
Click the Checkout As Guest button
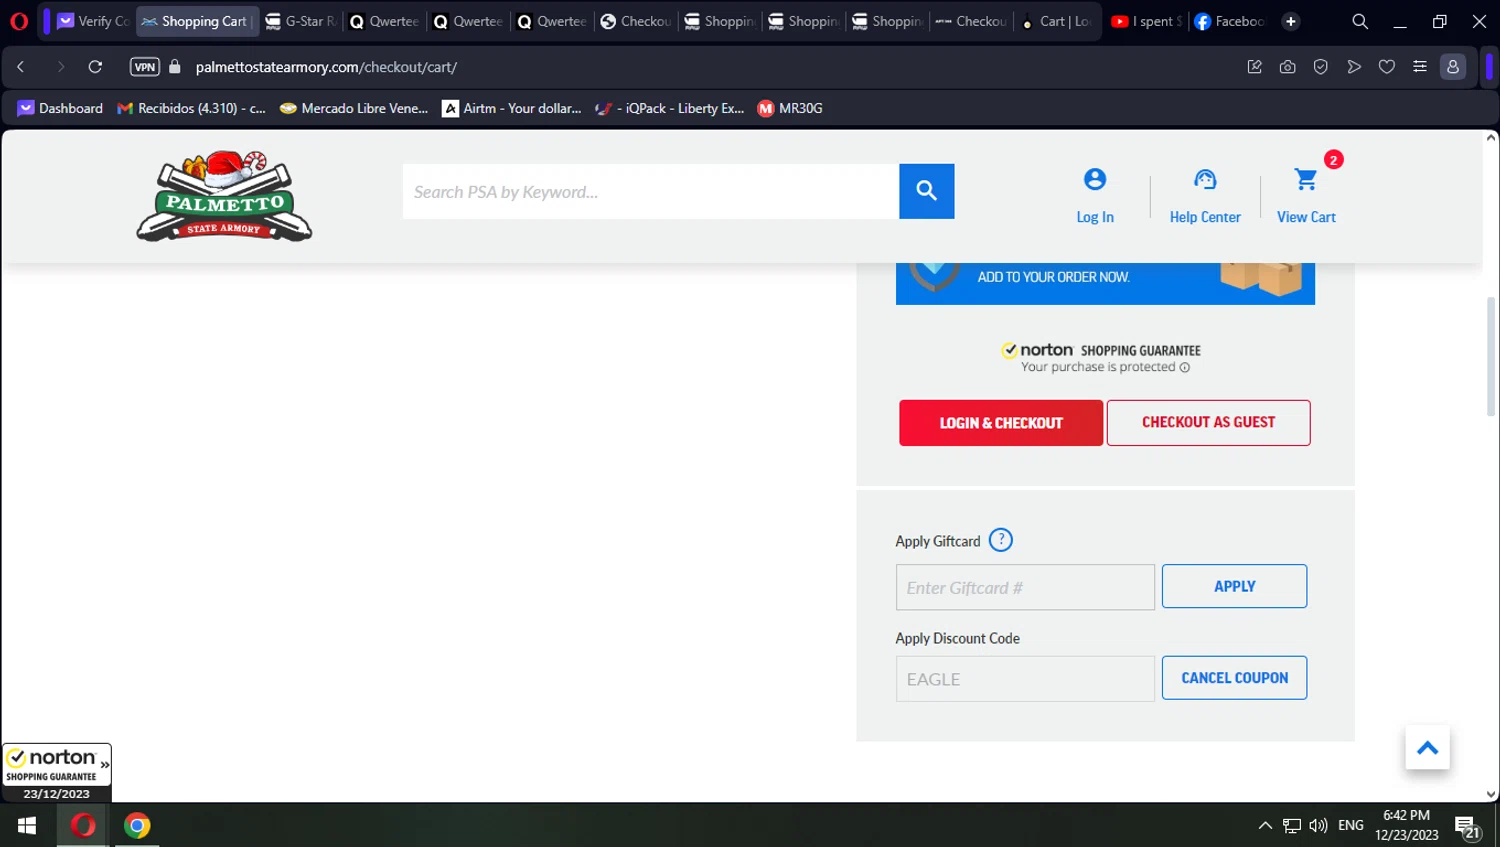pos(1208,423)
